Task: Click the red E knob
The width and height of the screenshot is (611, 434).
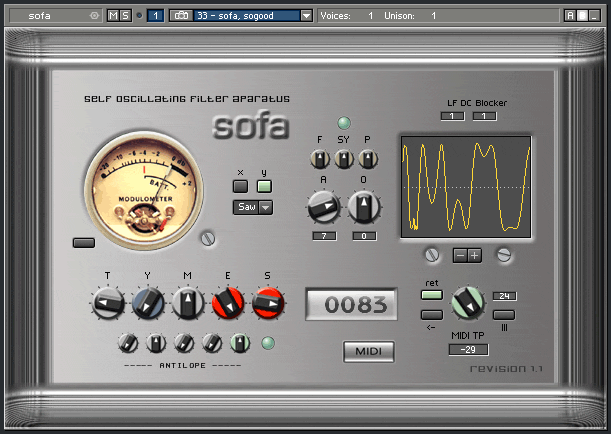Action: (228, 303)
